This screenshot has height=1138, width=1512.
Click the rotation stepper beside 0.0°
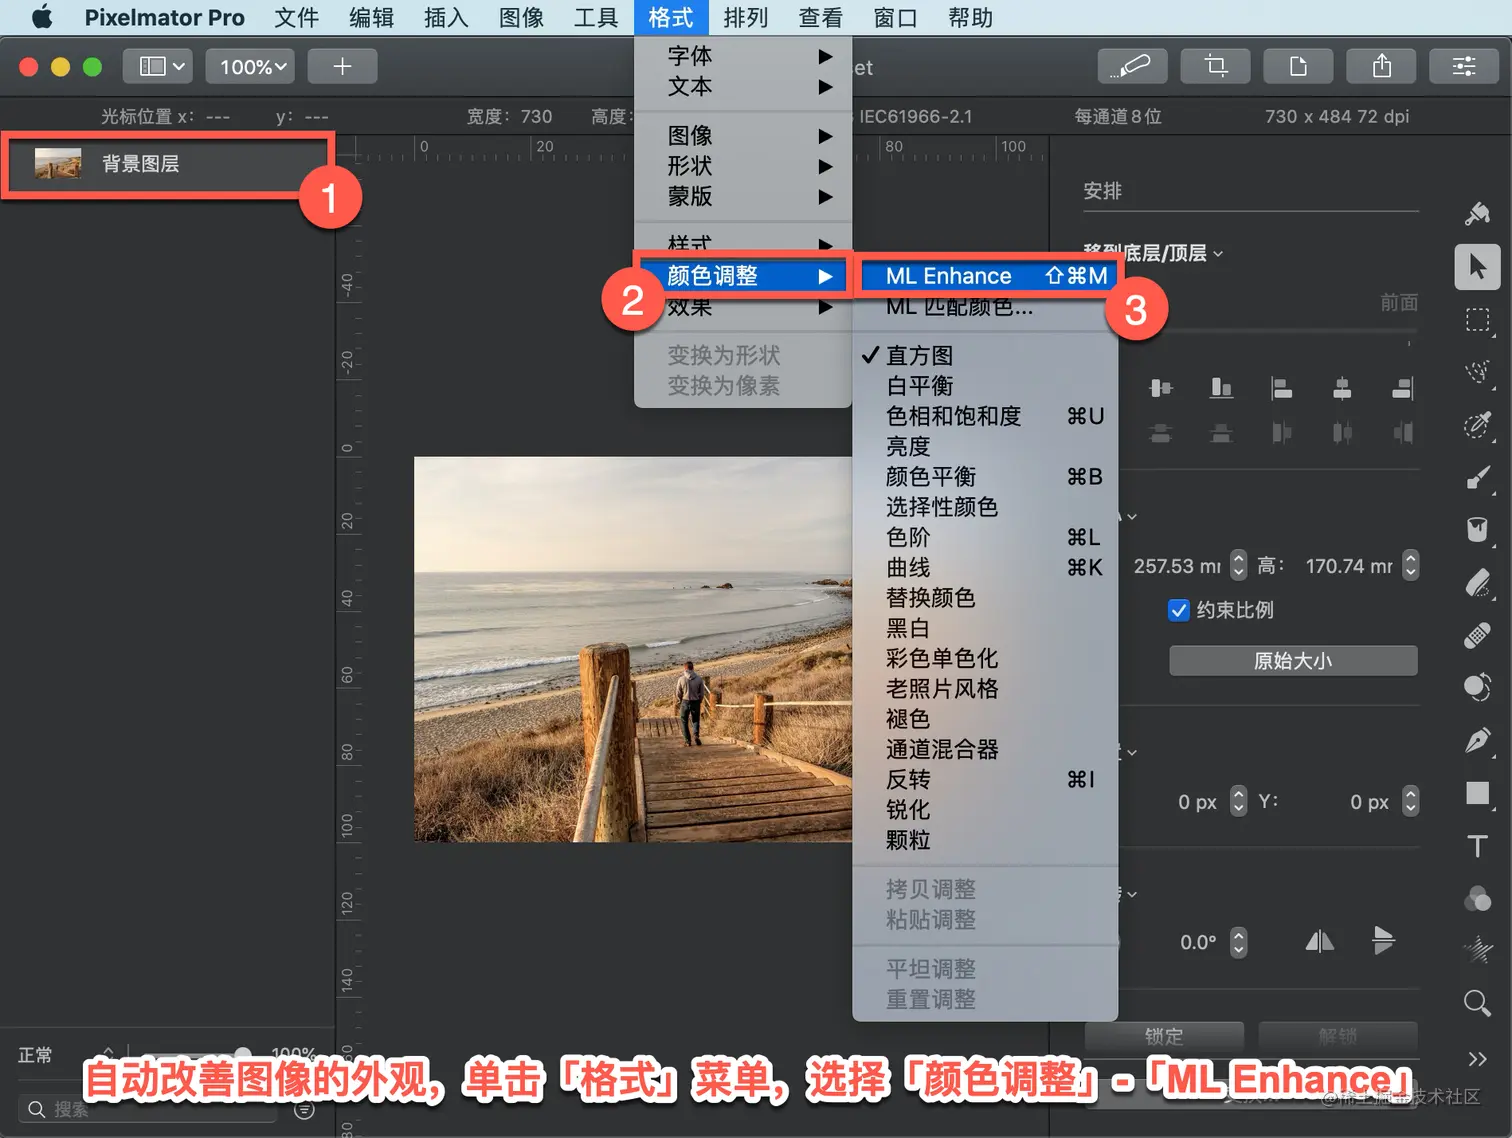coord(1238,942)
